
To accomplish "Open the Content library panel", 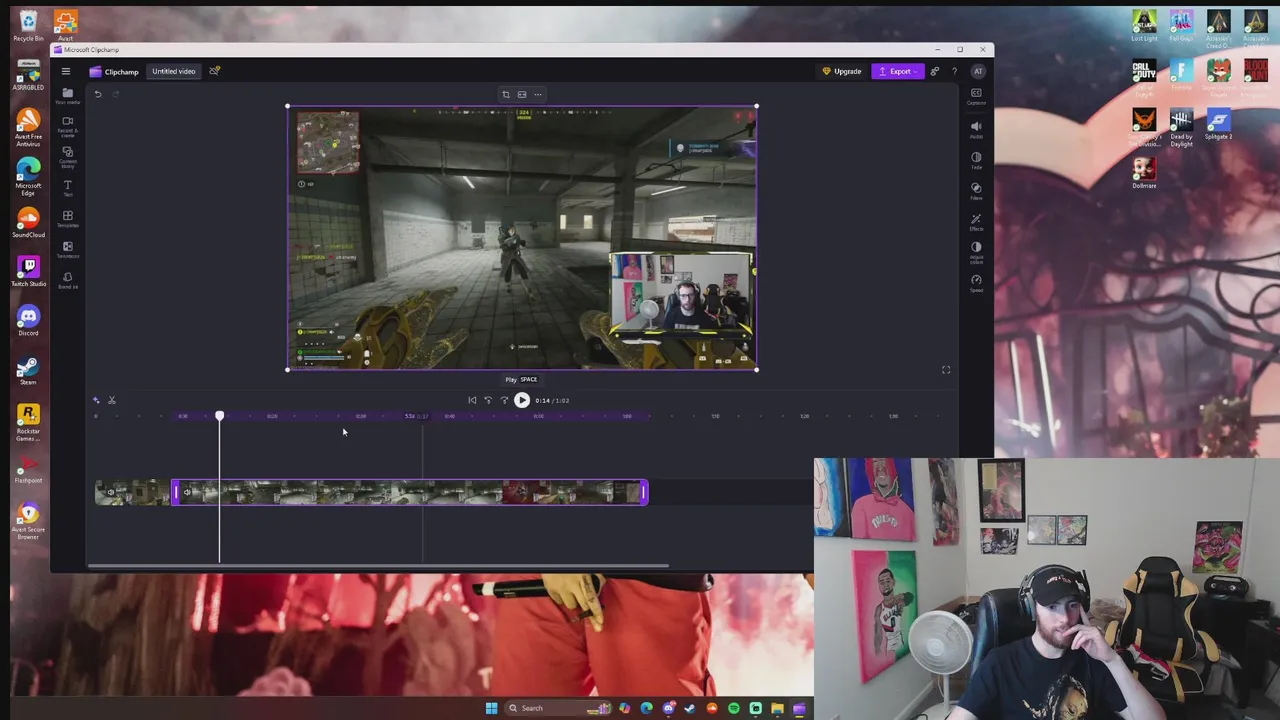I will coord(68,156).
